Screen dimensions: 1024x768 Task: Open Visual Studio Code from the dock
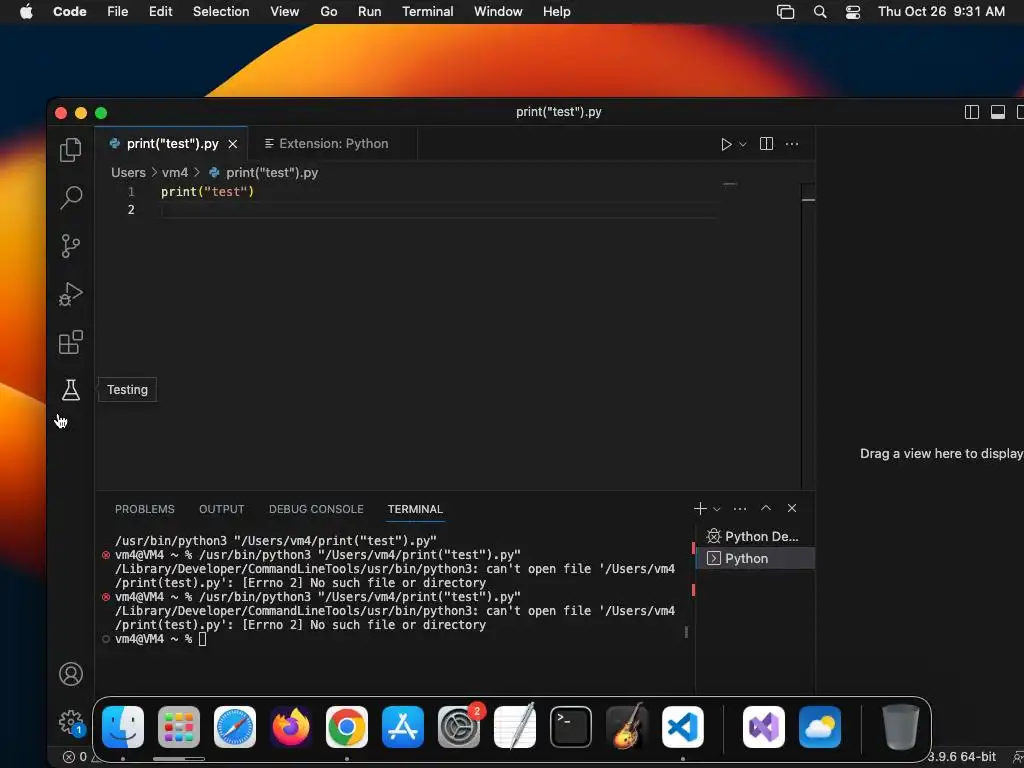pos(683,726)
